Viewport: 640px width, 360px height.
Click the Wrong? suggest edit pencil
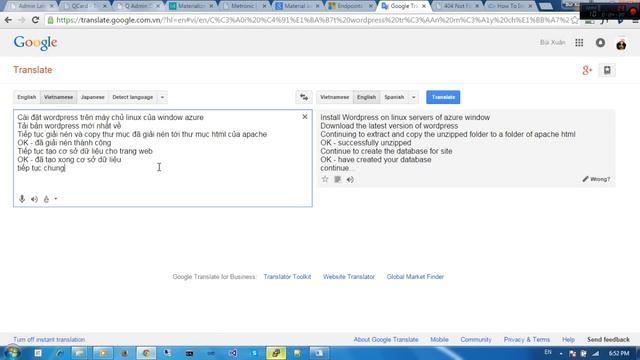[596, 179]
